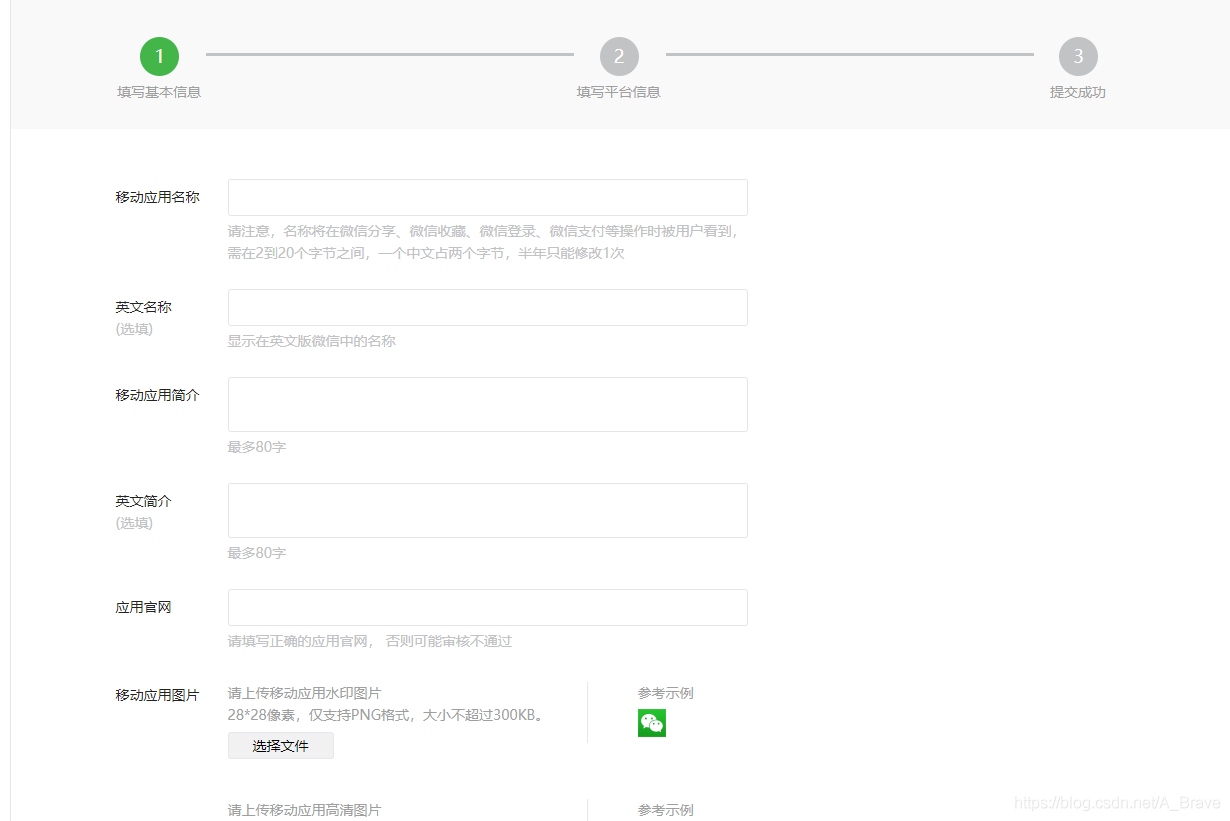Screen dimensions: 1230x821
Task: Click the 填写平台信息 step label
Action: click(x=619, y=92)
